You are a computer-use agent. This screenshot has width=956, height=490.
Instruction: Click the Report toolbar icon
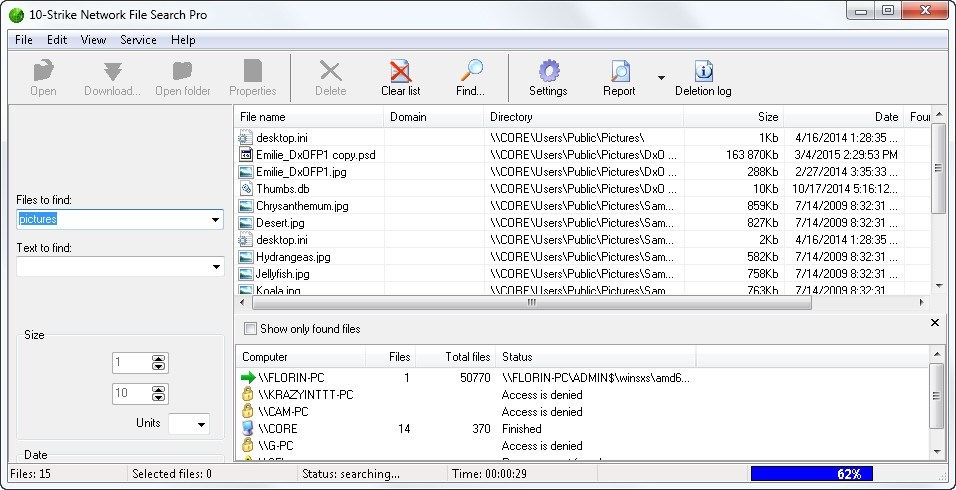point(620,71)
